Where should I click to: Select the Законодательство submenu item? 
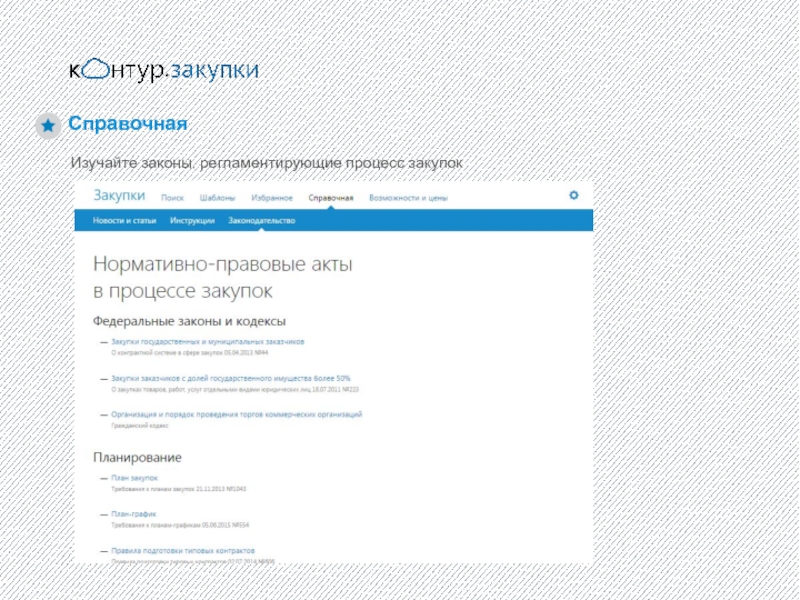[x=262, y=220]
